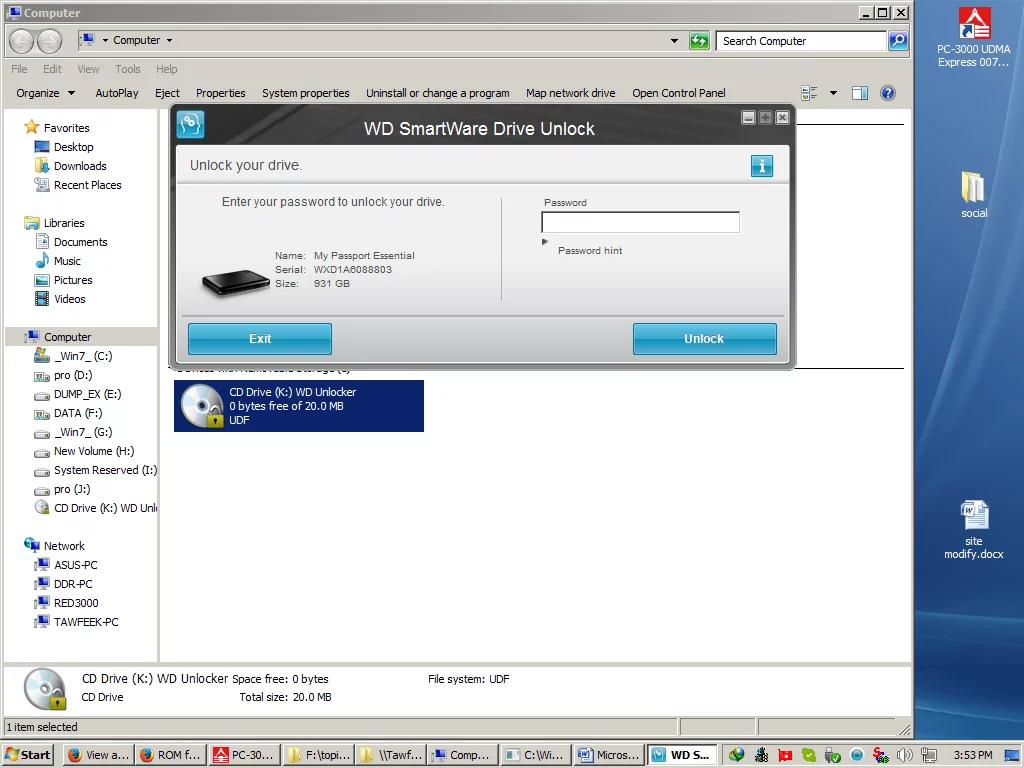Screen dimensions: 1024x768
Task: Click the info icon in WD SmartWare
Action: tap(761, 166)
